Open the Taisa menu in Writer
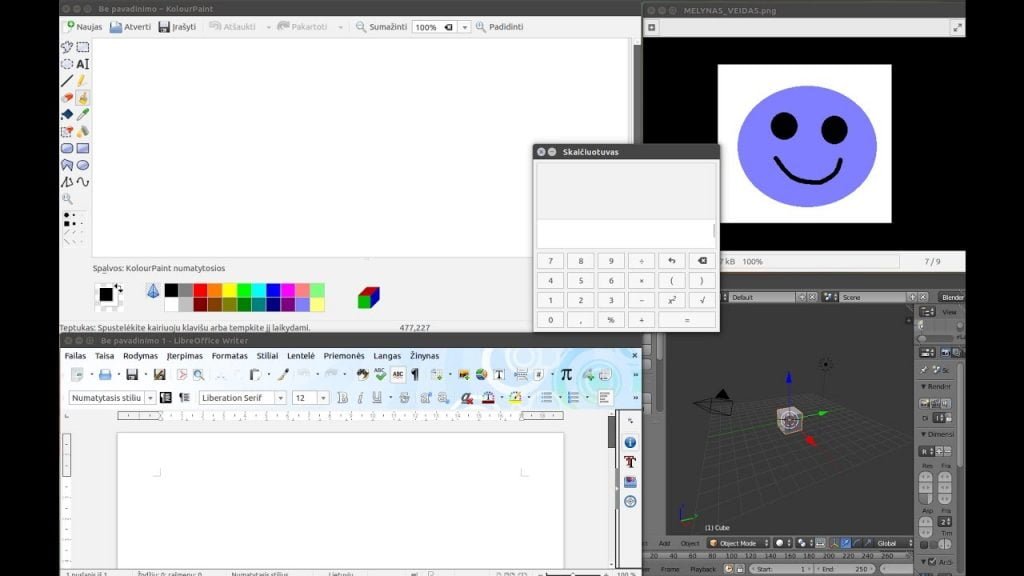The width and height of the screenshot is (1024, 576). [104, 356]
